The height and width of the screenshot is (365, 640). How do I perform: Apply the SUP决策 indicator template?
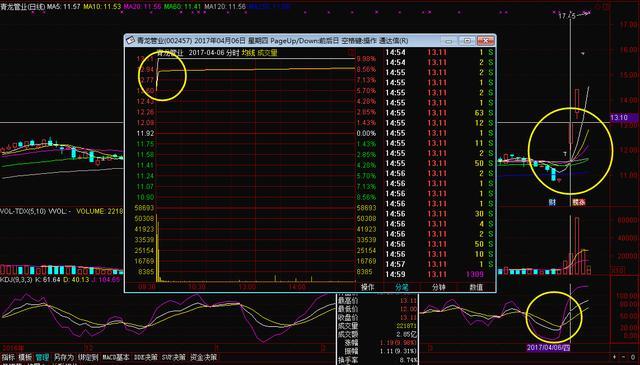(x=173, y=357)
